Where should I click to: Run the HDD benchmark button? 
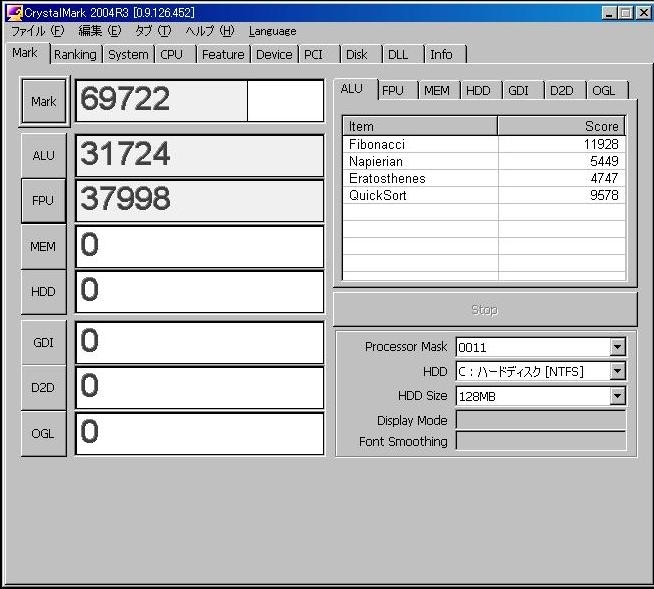[x=43, y=292]
